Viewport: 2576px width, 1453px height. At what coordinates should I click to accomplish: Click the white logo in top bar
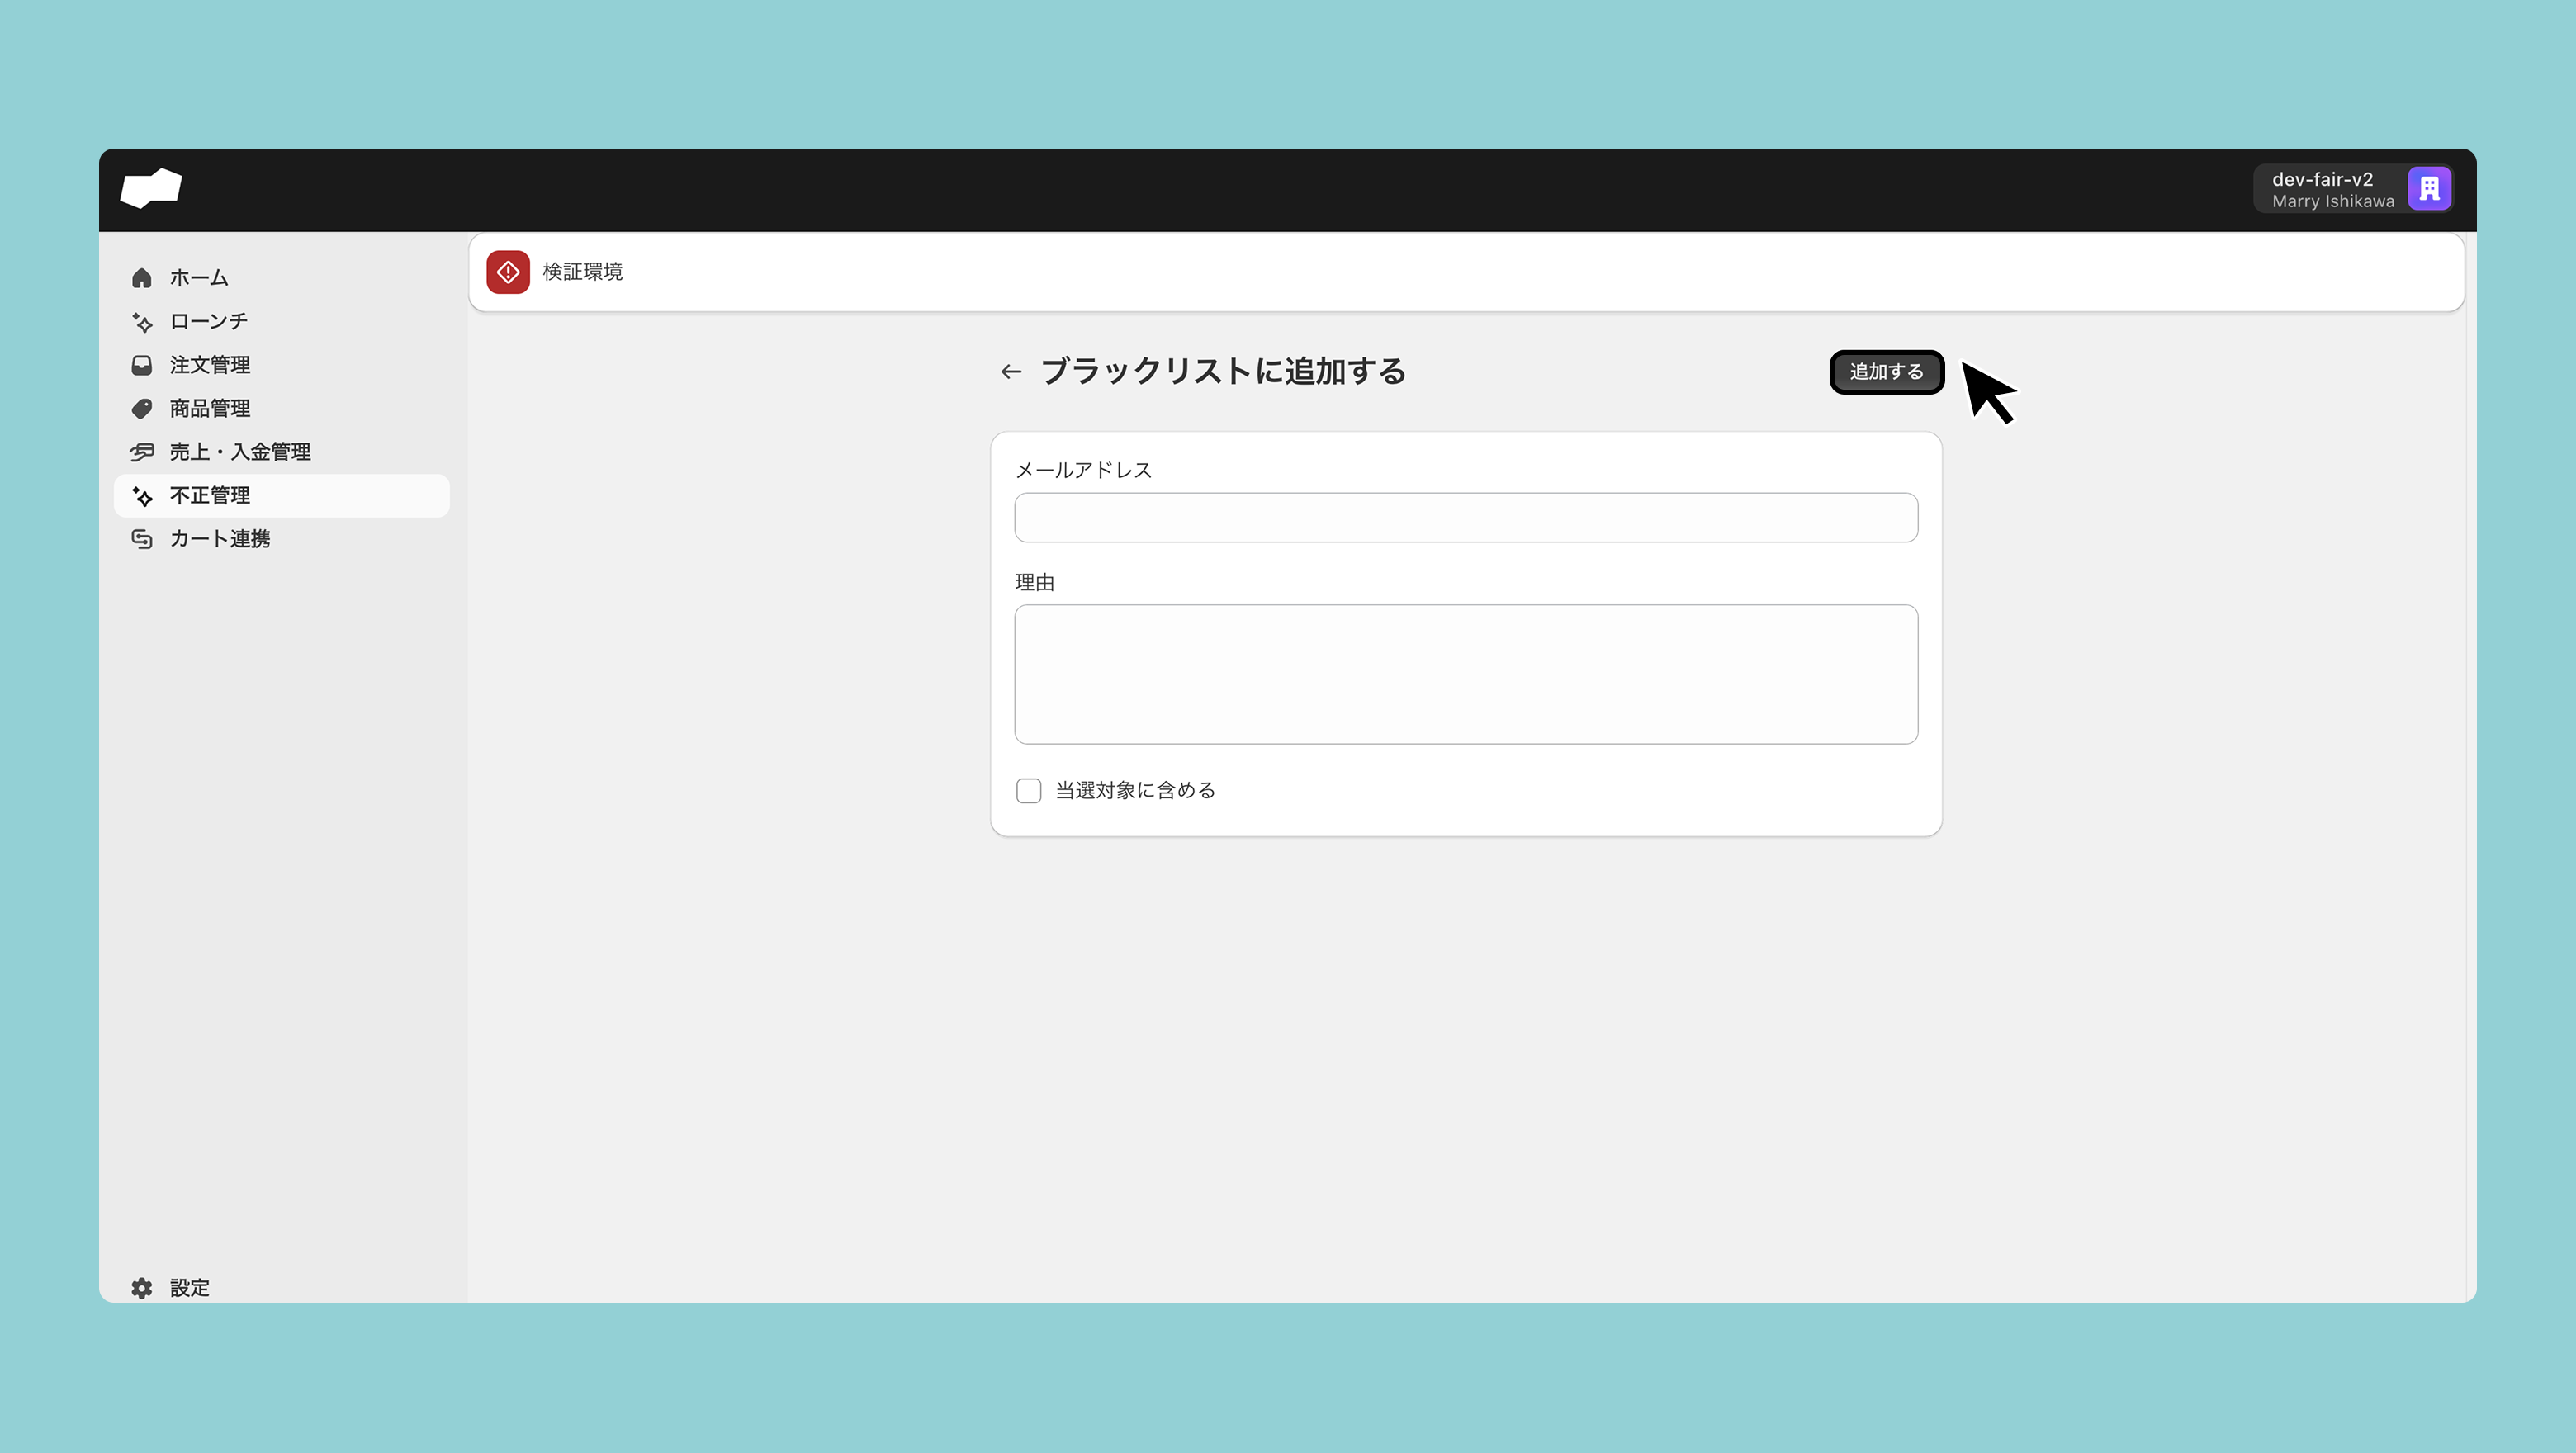(x=151, y=188)
